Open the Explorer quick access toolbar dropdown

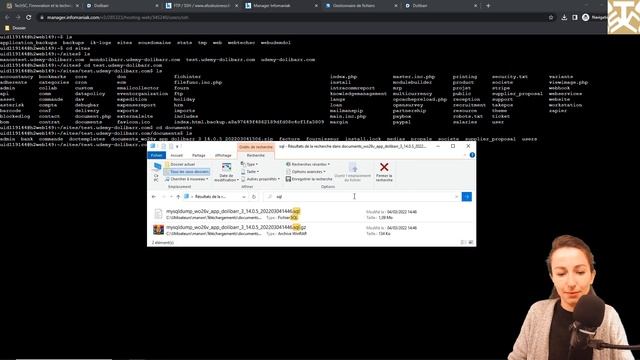point(177,146)
